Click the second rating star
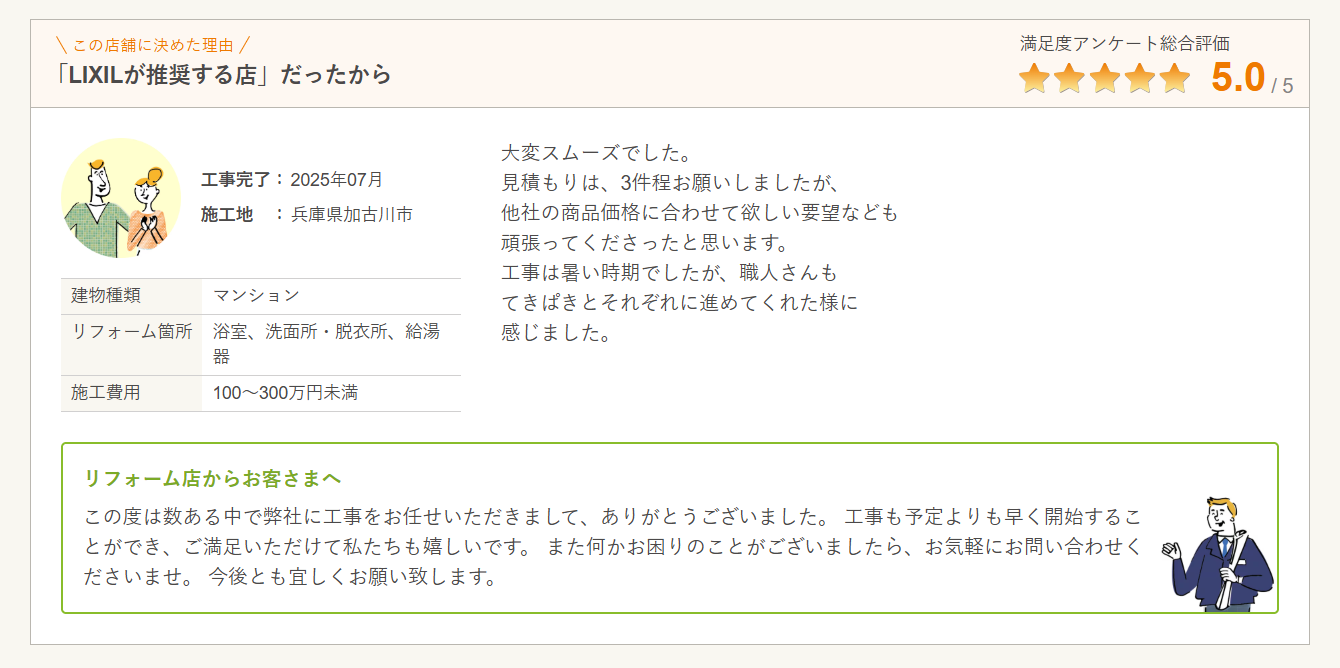 coord(1069,78)
